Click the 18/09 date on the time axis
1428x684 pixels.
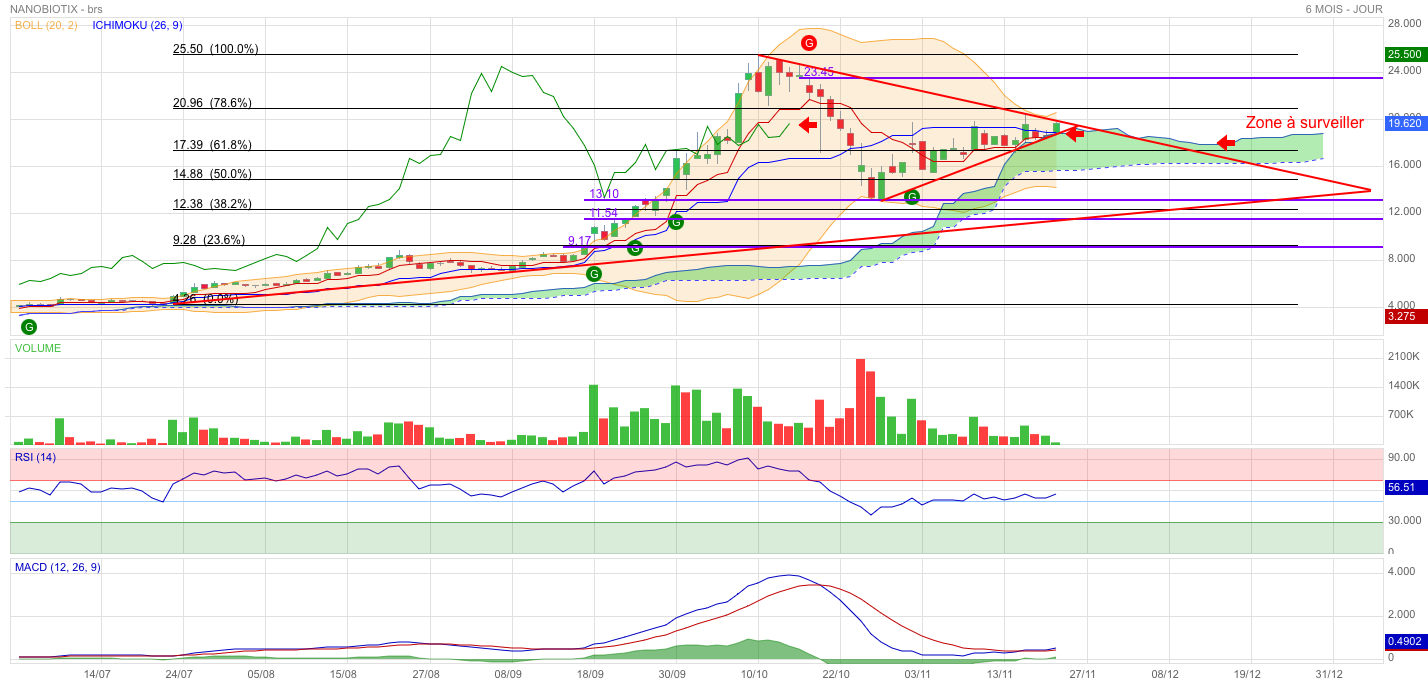[590, 674]
